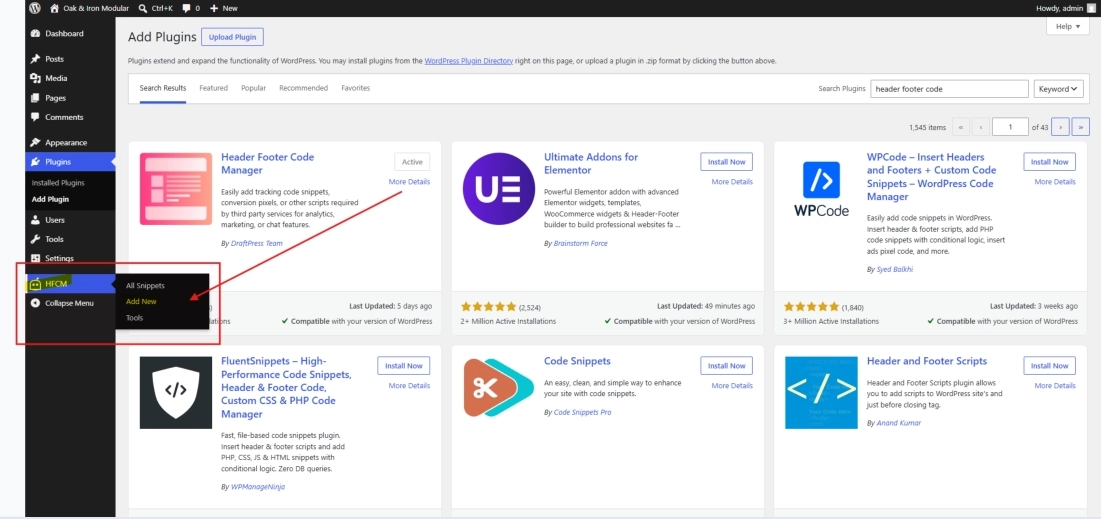Open the Code Snippets title link
Image resolution: width=1101 pixels, height=519 pixels.
[577, 361]
